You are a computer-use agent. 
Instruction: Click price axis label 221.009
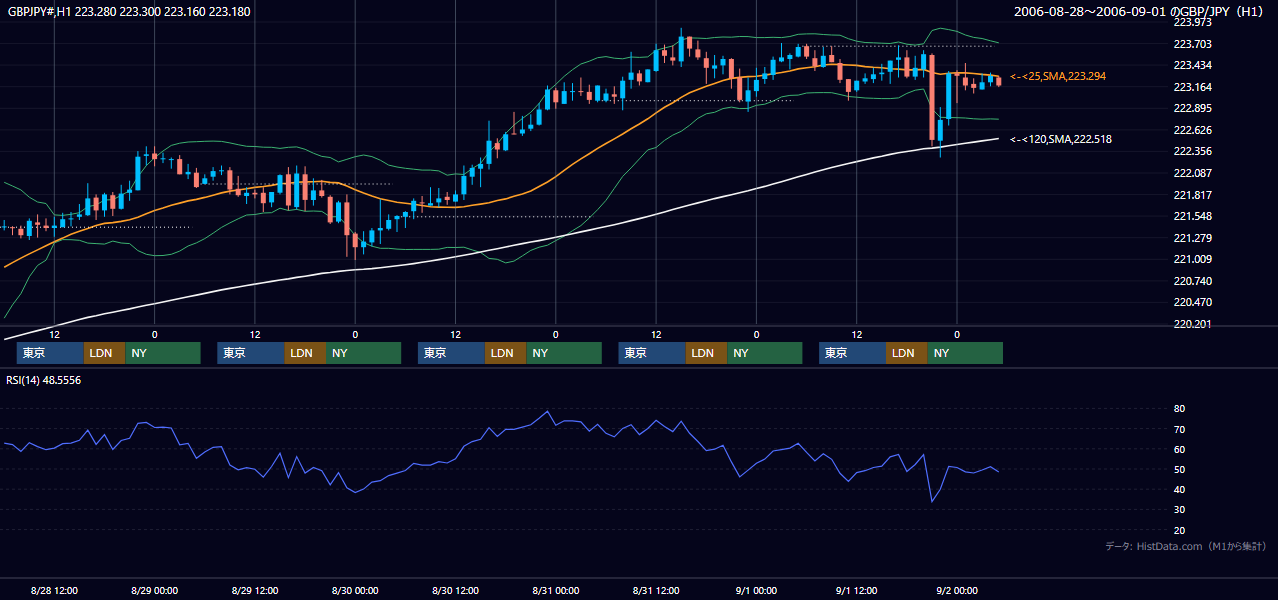click(x=1191, y=259)
